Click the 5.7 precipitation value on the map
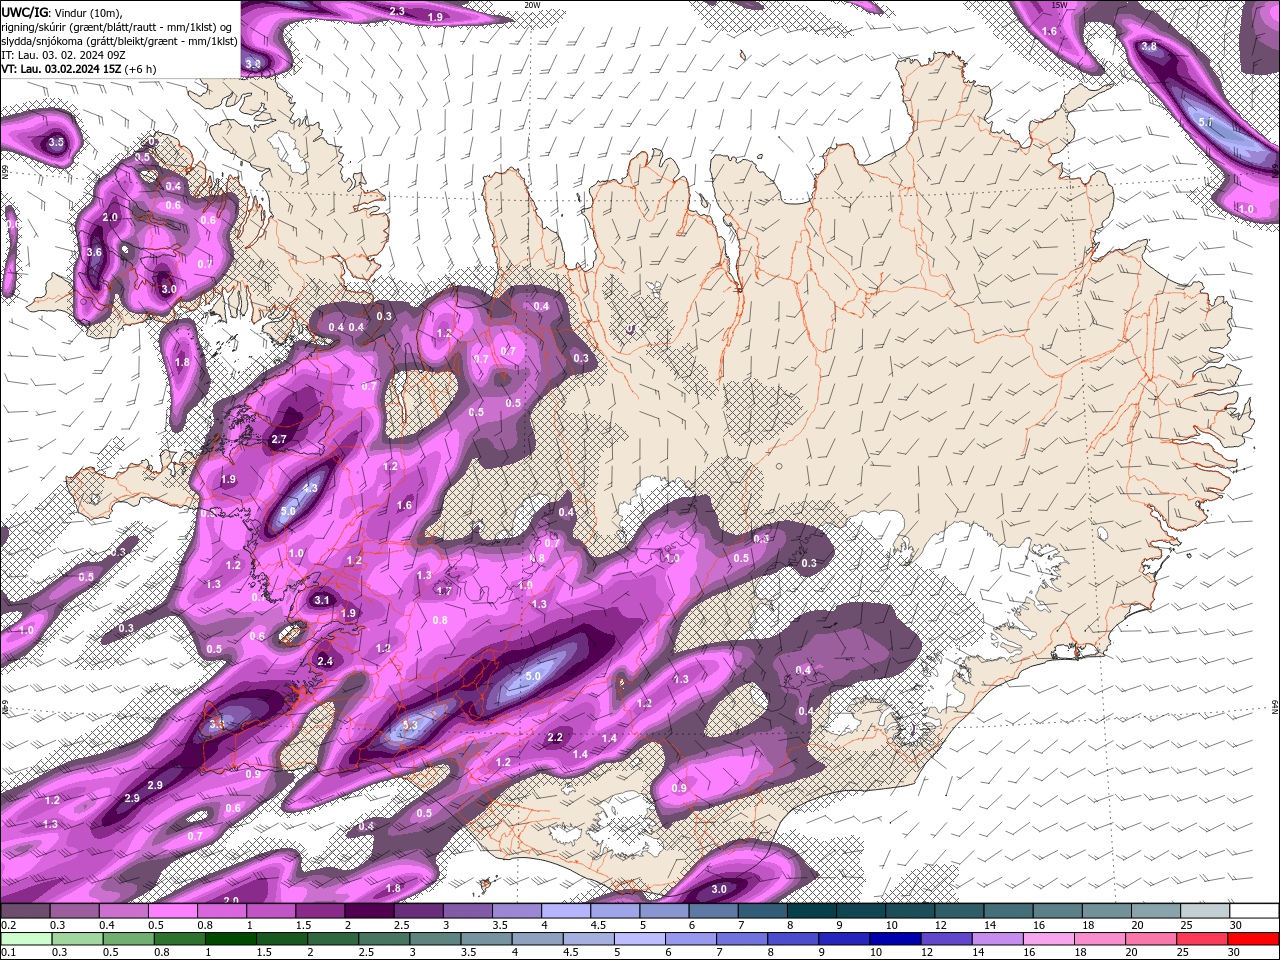This screenshot has width=1280, height=960. coord(1205,122)
